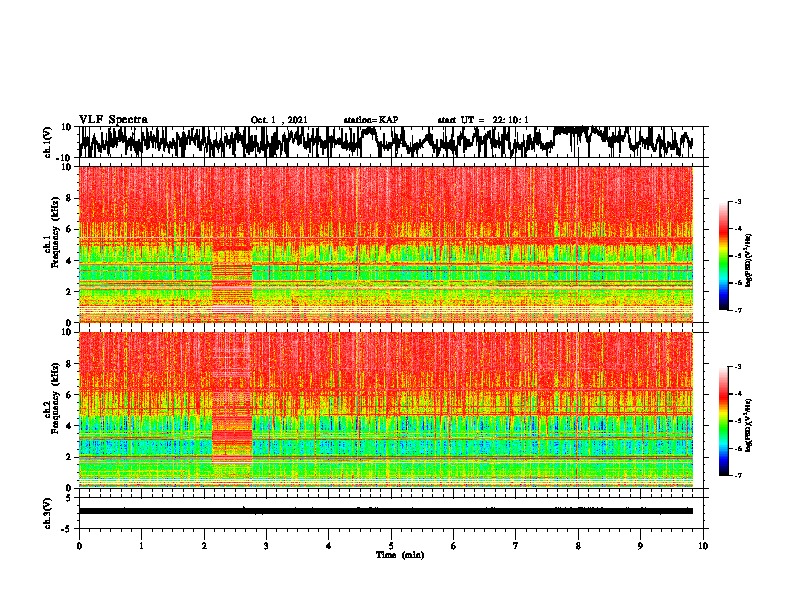Click the time axis tick label "1"
The image size is (792, 612).
(141, 546)
